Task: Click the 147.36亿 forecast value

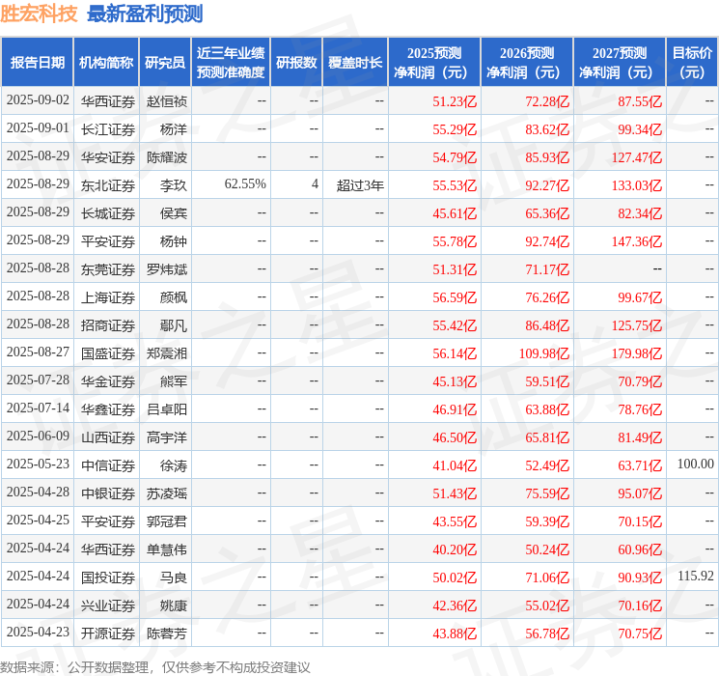Action: click(637, 242)
